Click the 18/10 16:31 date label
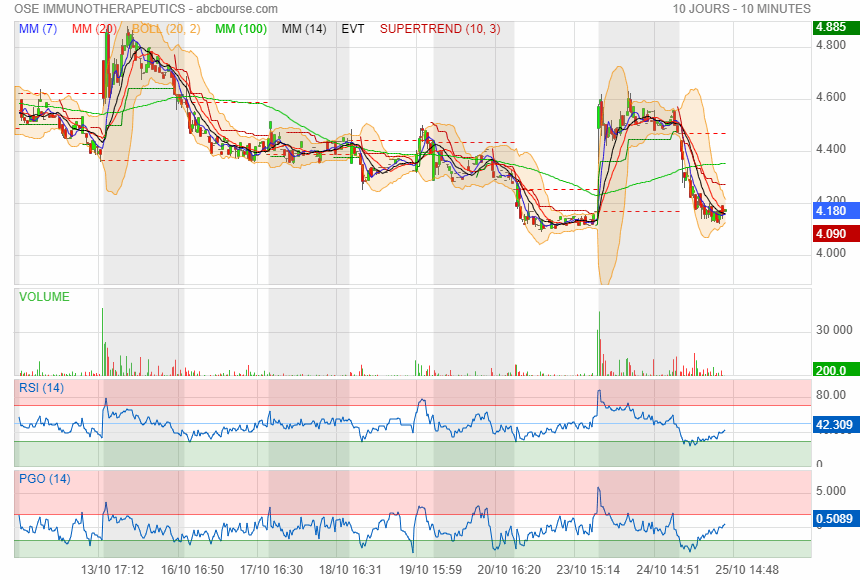Image resolution: width=860 pixels, height=580 pixels. click(350, 570)
